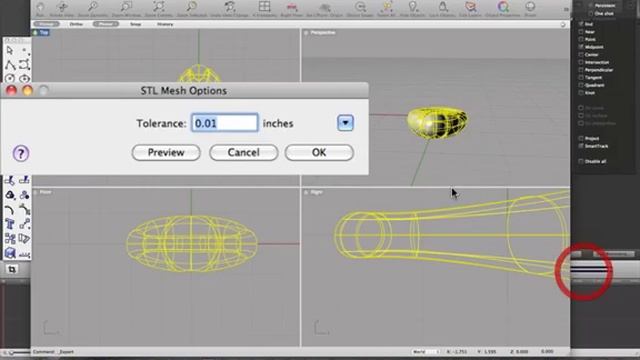Screen dimensions: 640x360
Task: Expand detailed STL mesh options arrow
Action: [x=345, y=123]
